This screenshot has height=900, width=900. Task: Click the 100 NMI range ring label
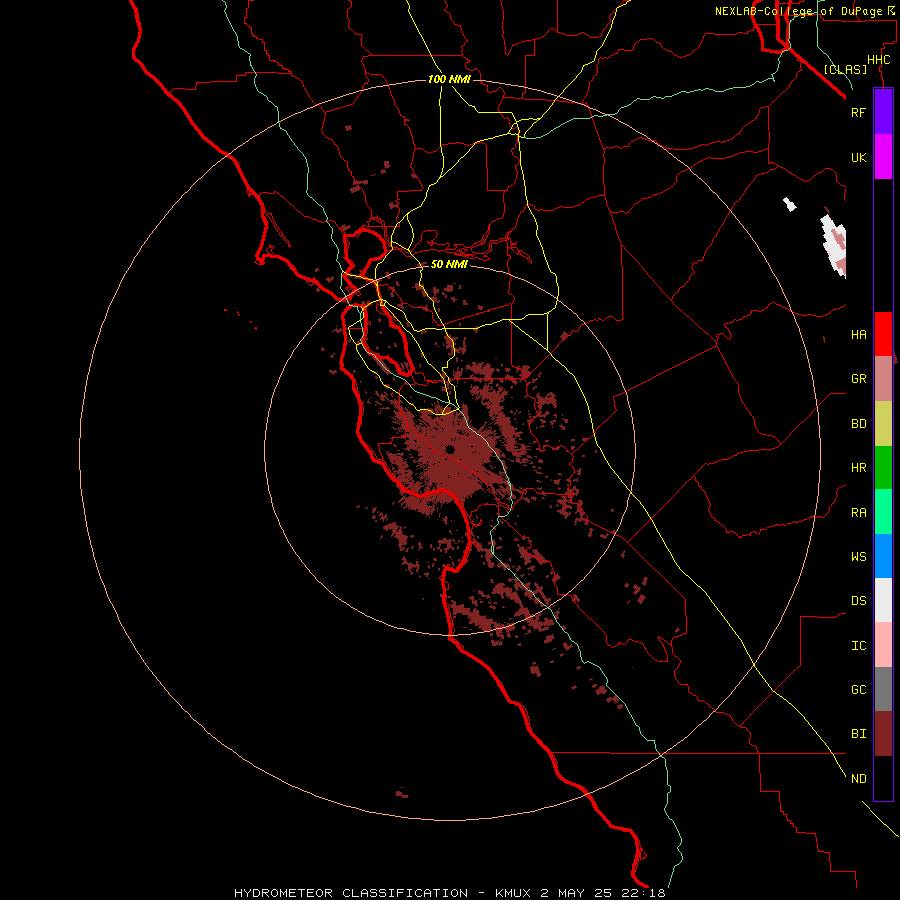(x=449, y=79)
